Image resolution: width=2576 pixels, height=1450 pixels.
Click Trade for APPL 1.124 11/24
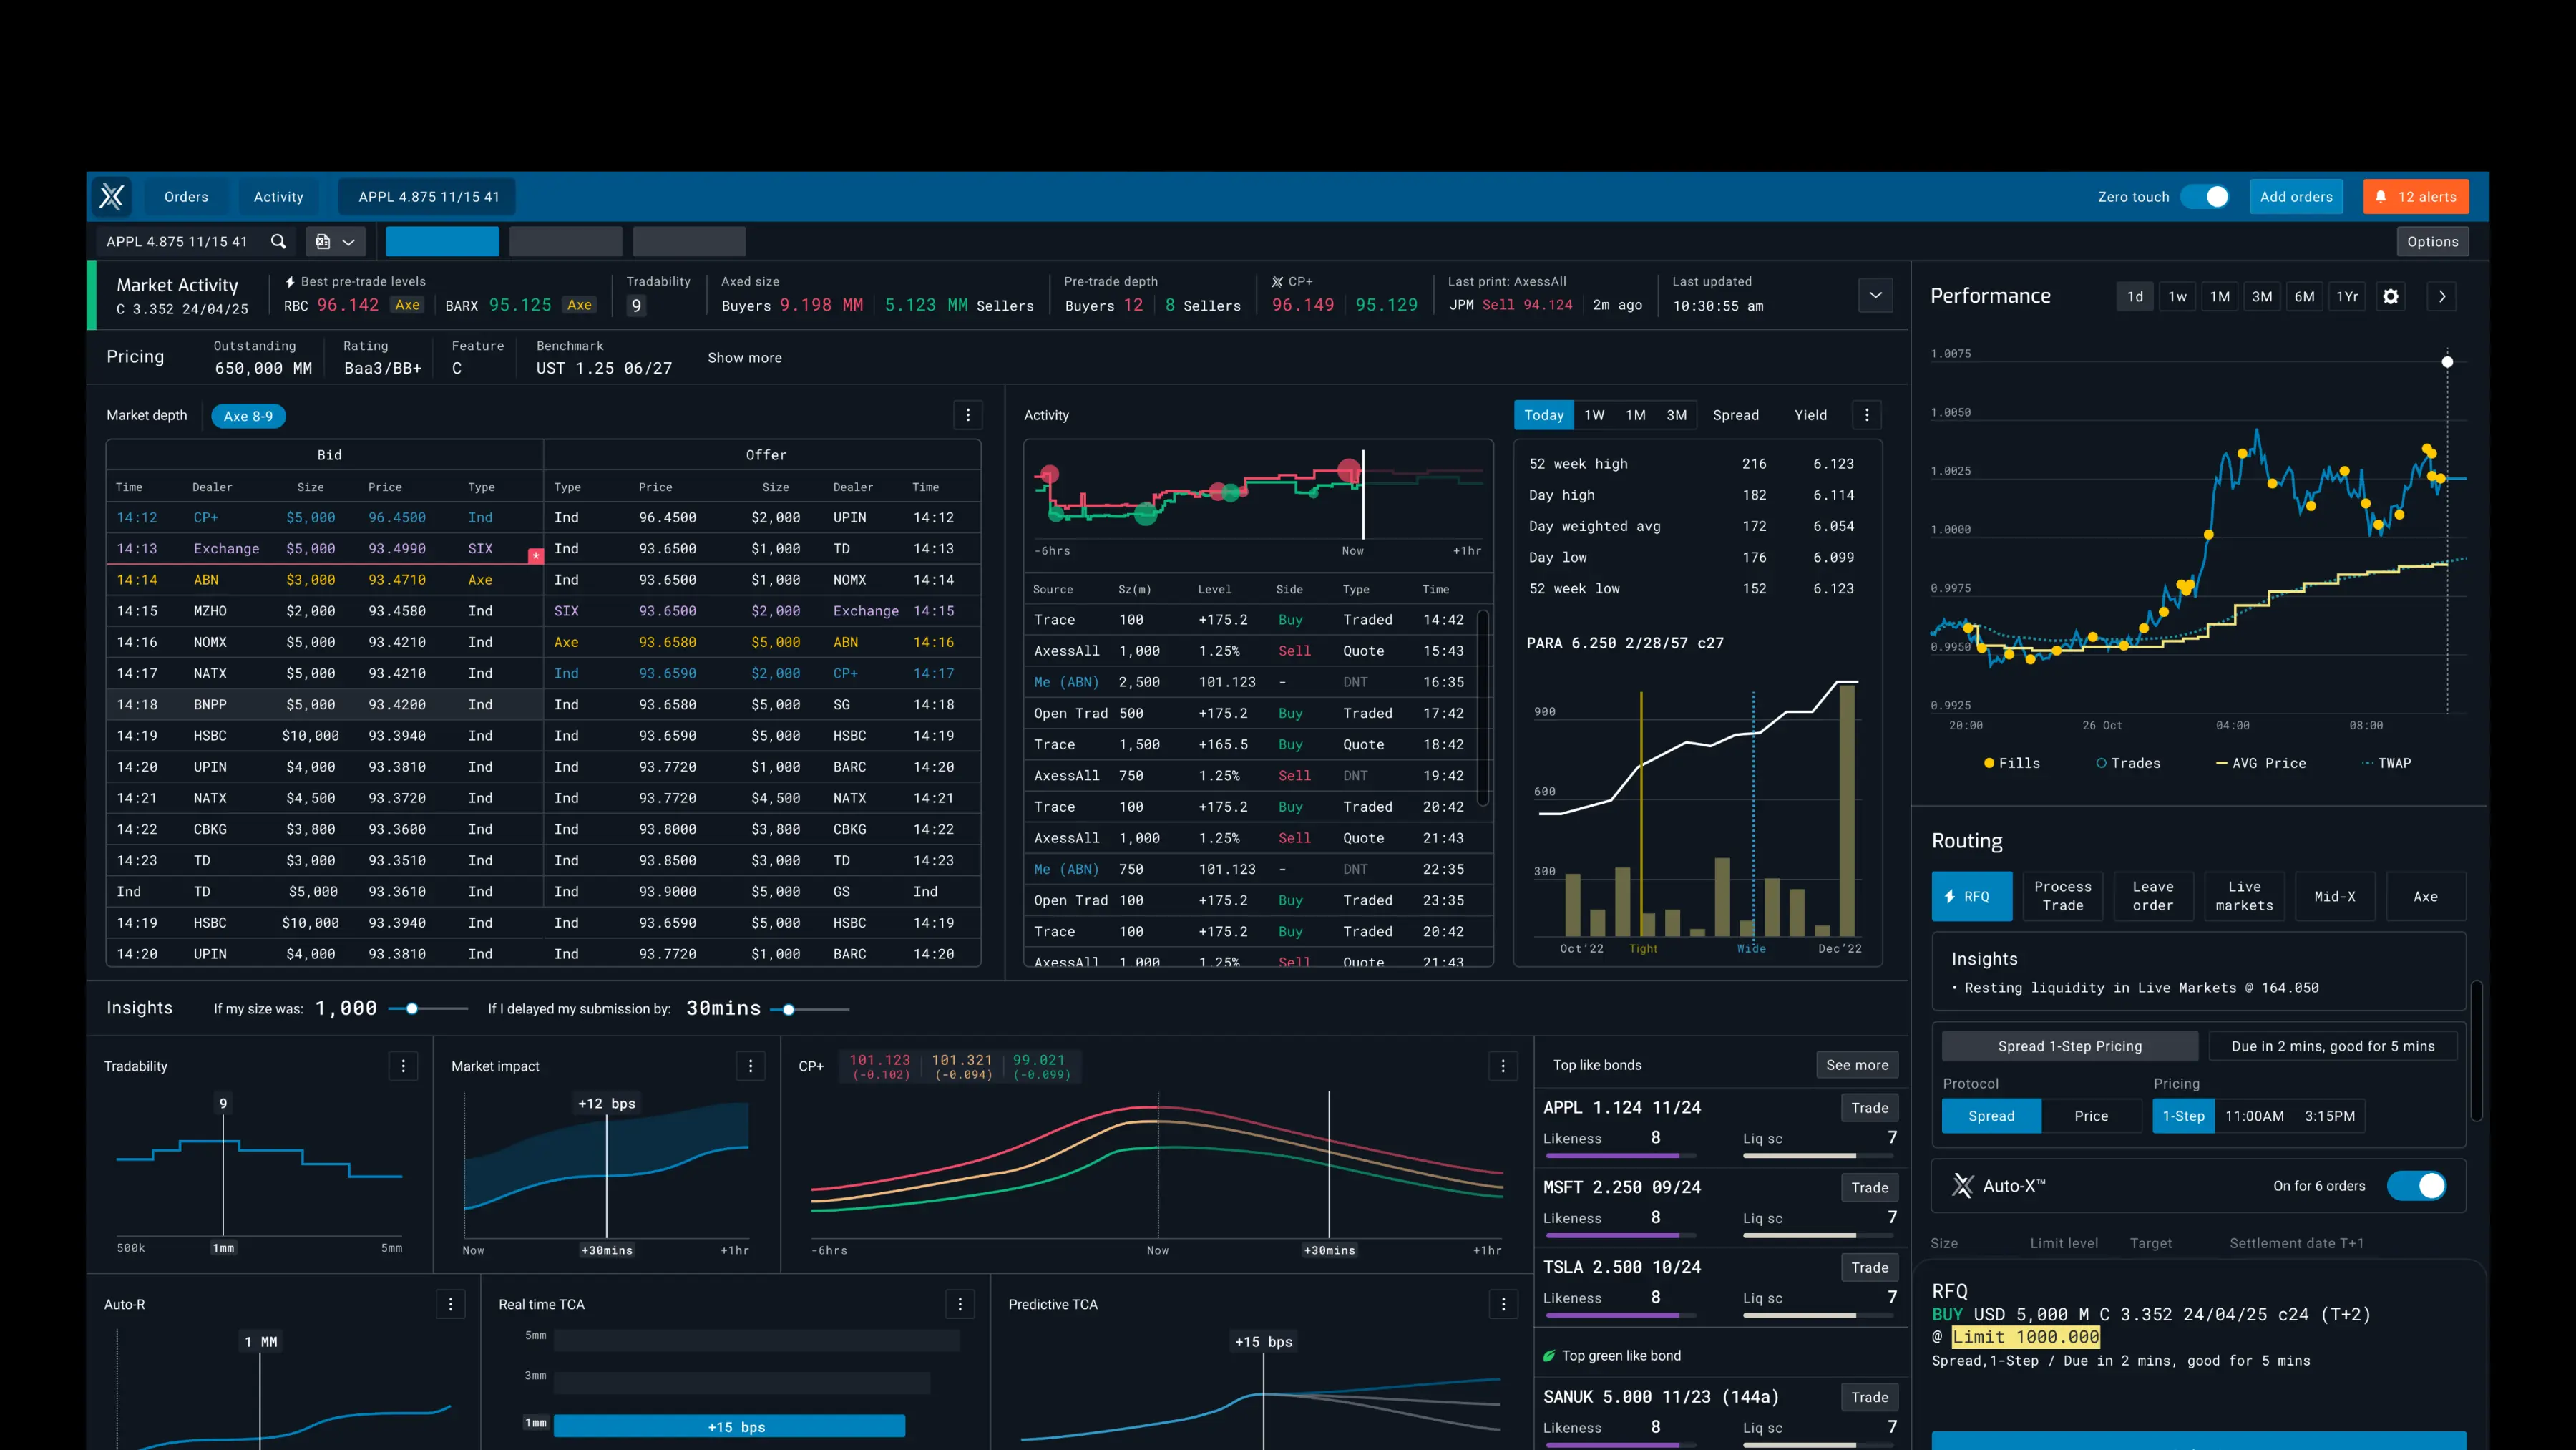(x=1869, y=1107)
